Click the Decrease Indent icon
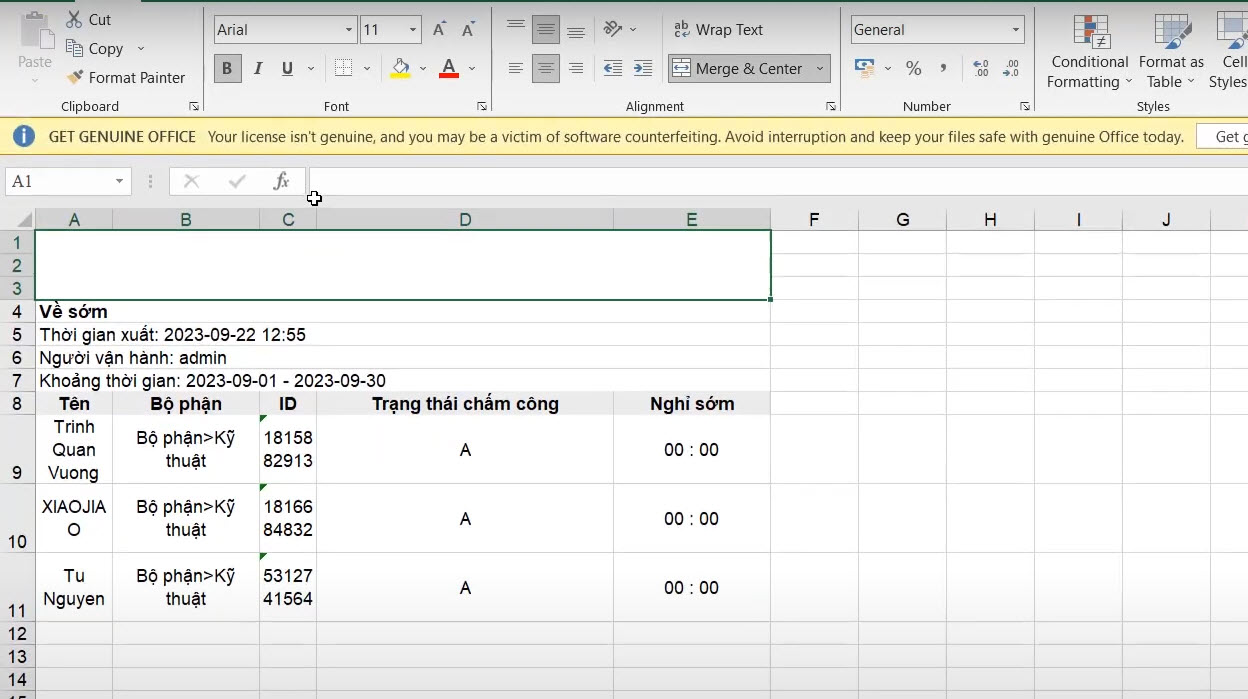The width and height of the screenshot is (1248, 699). point(613,68)
